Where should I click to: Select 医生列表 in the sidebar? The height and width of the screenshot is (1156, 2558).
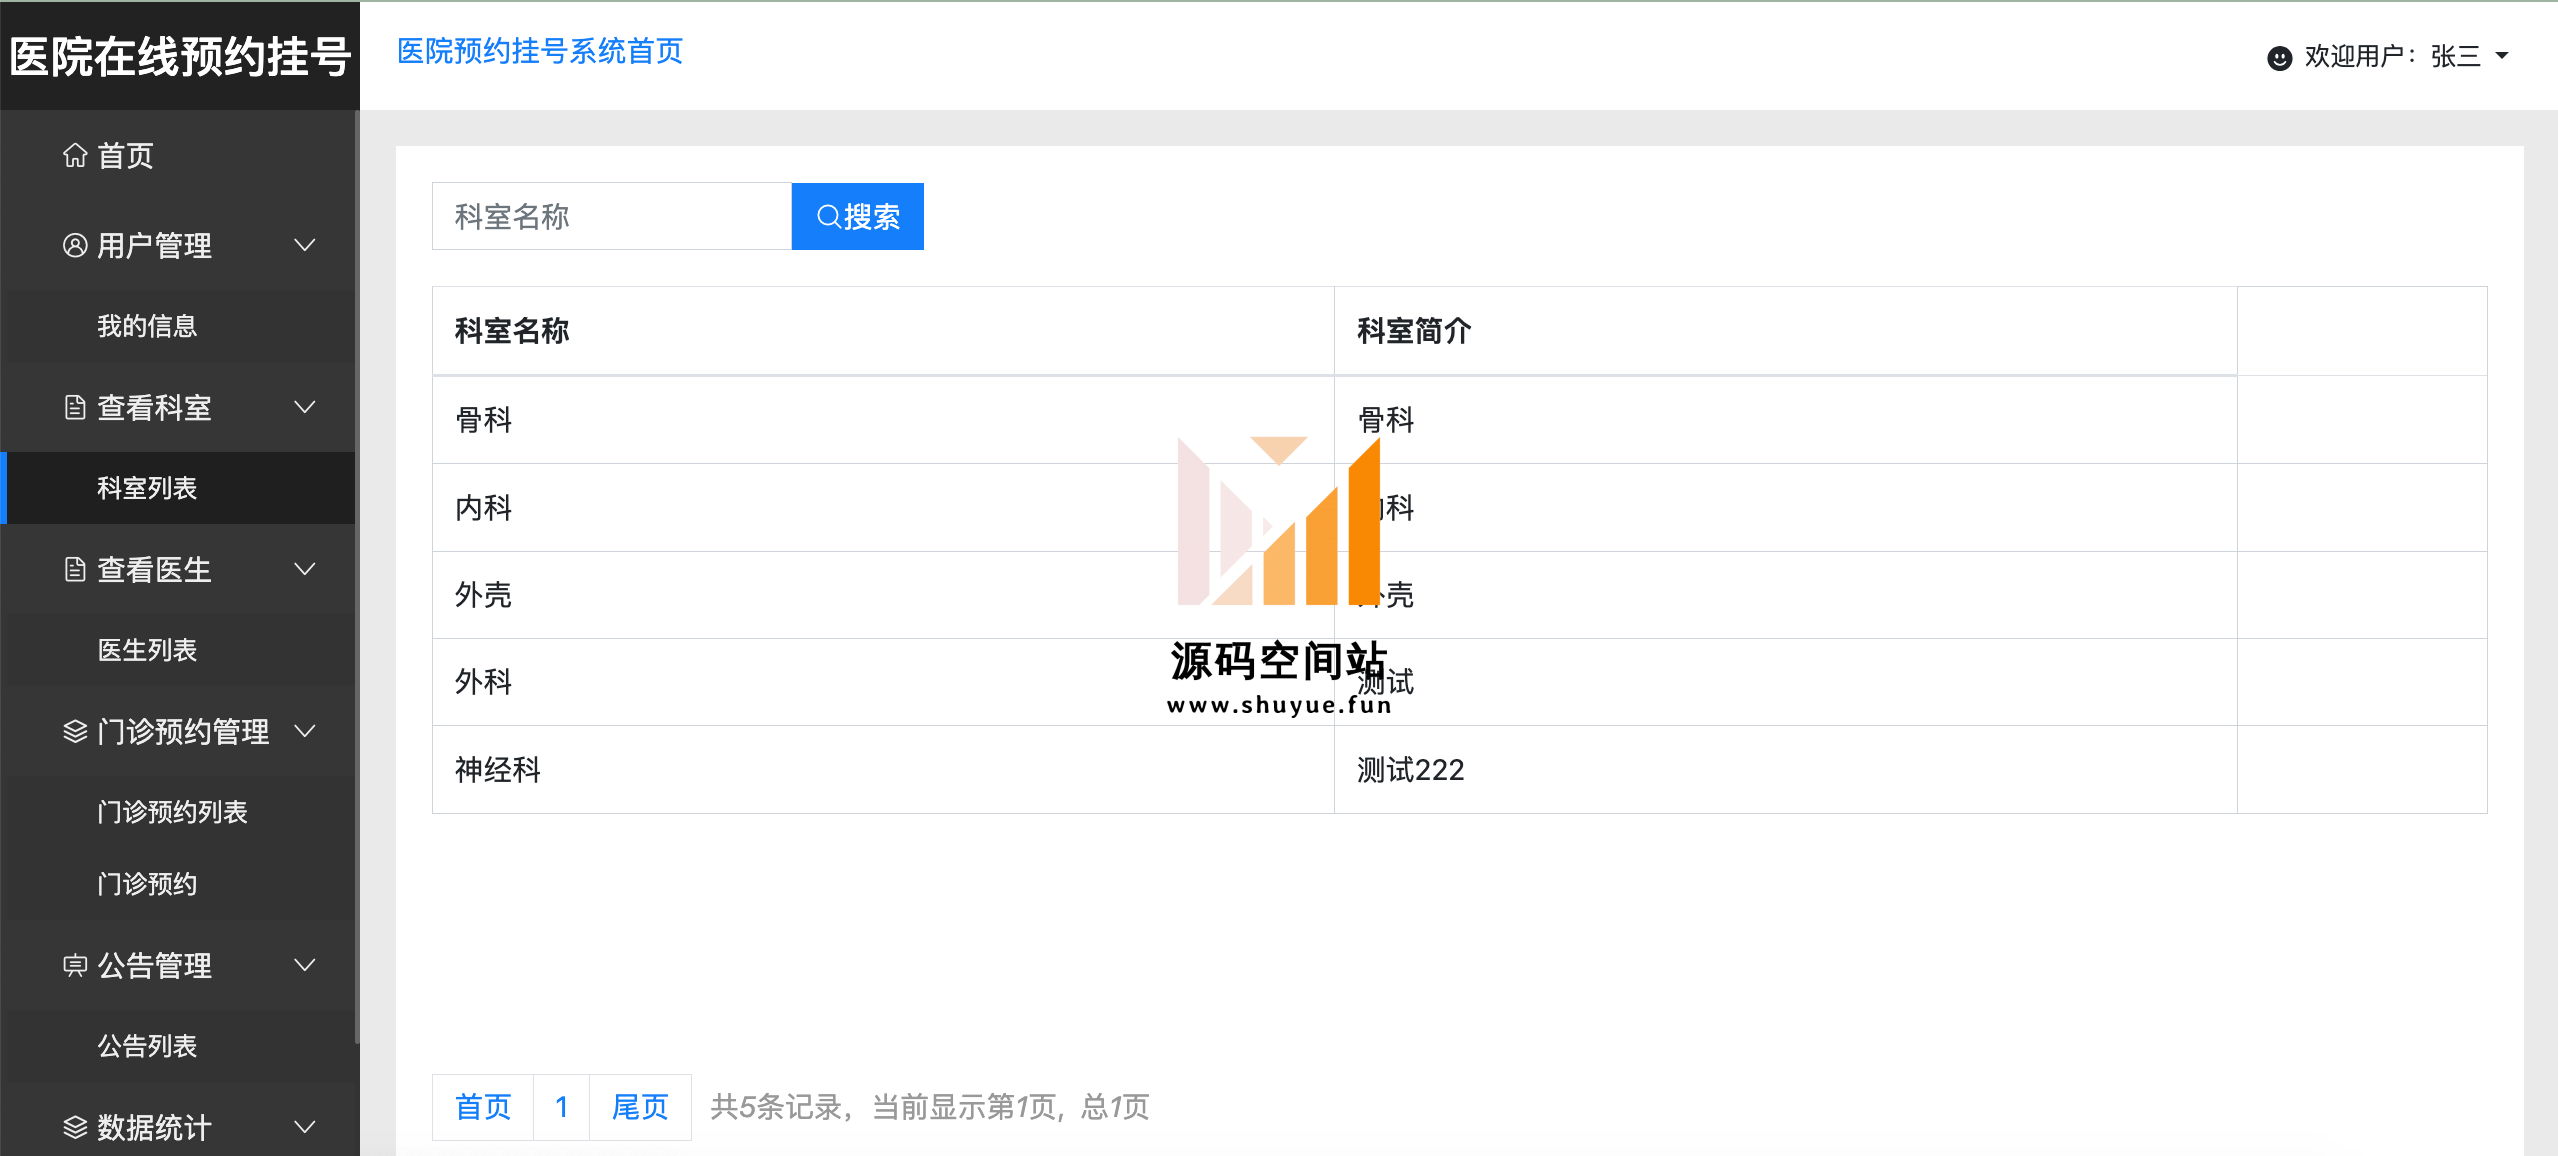click(147, 650)
